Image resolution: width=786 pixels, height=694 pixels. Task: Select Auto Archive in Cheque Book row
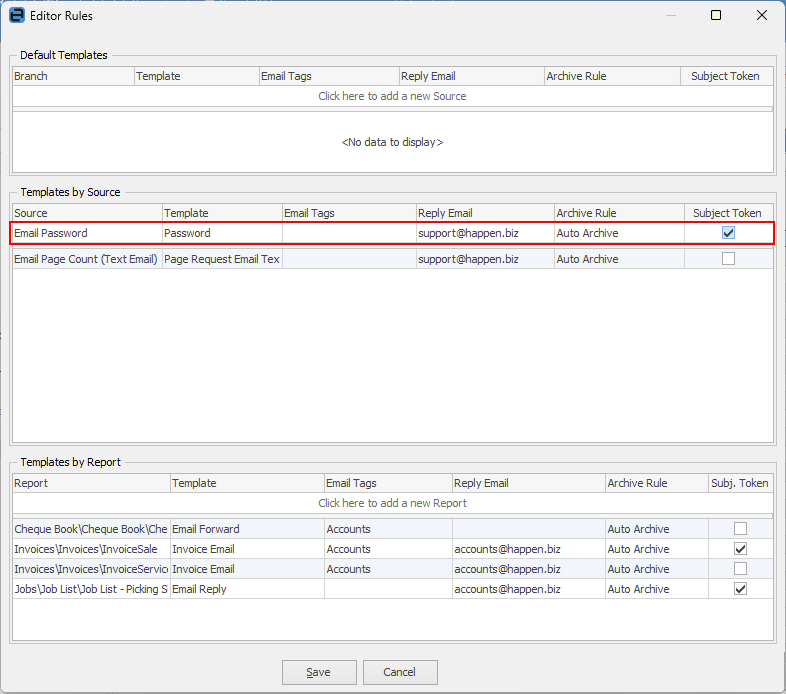tap(657, 529)
